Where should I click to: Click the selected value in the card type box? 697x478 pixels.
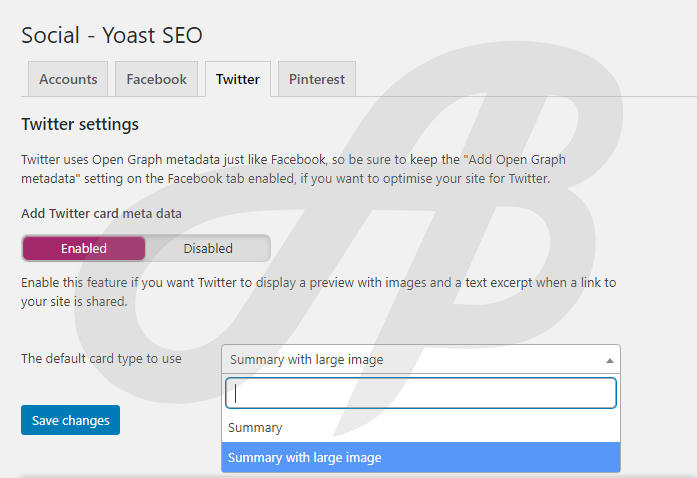[306, 359]
